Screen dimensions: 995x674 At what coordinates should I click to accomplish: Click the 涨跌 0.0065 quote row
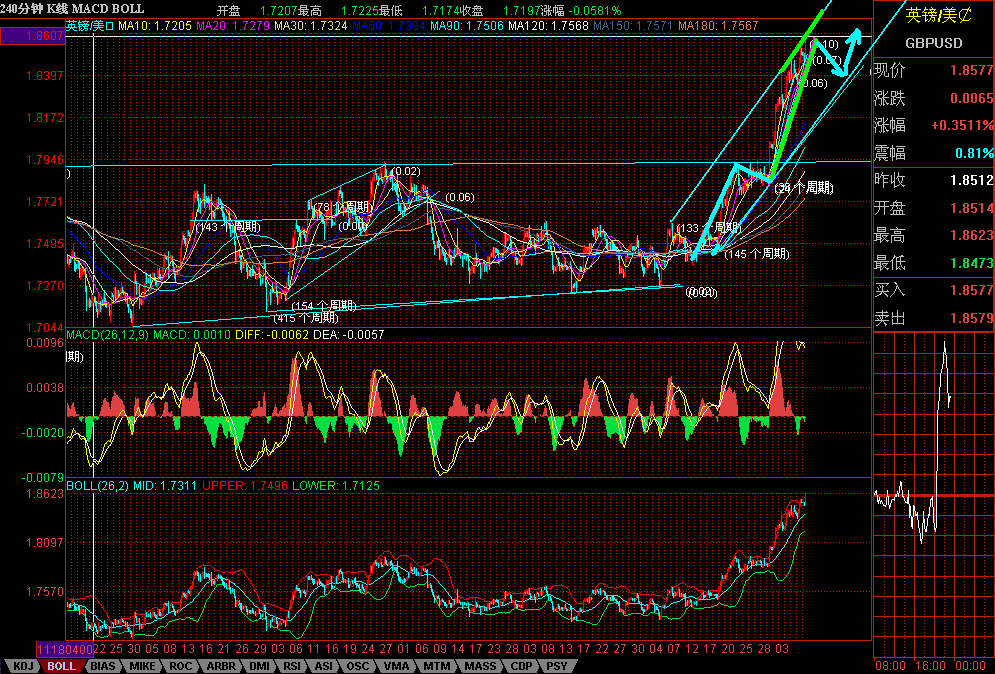[x=934, y=98]
